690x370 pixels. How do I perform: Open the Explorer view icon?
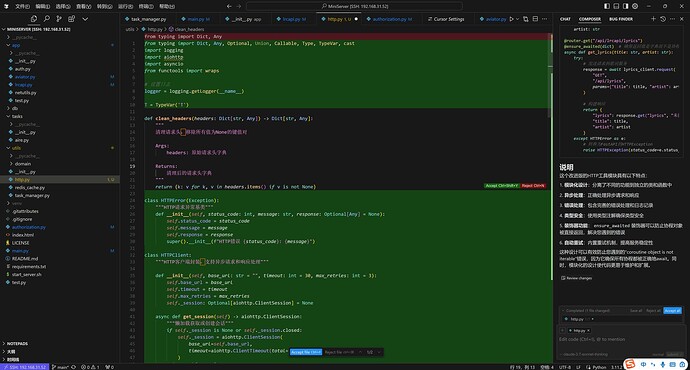click(x=34, y=19)
